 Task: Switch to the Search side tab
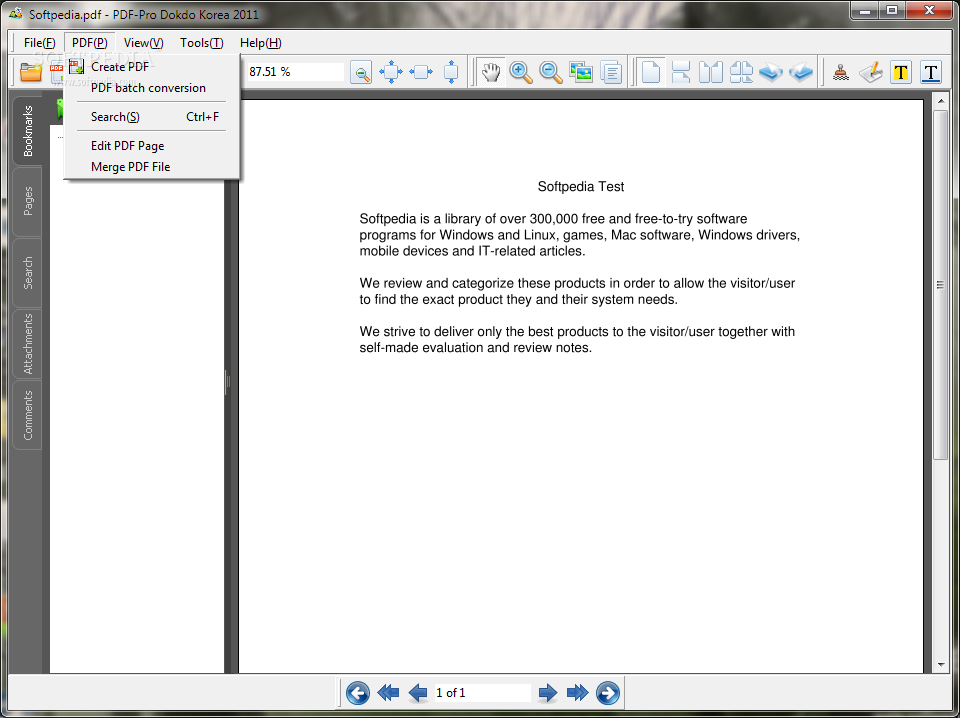(28, 273)
